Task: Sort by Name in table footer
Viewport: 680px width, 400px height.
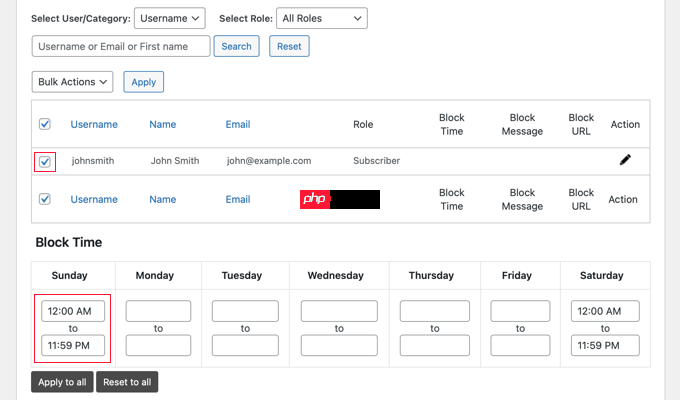Action: pos(163,200)
